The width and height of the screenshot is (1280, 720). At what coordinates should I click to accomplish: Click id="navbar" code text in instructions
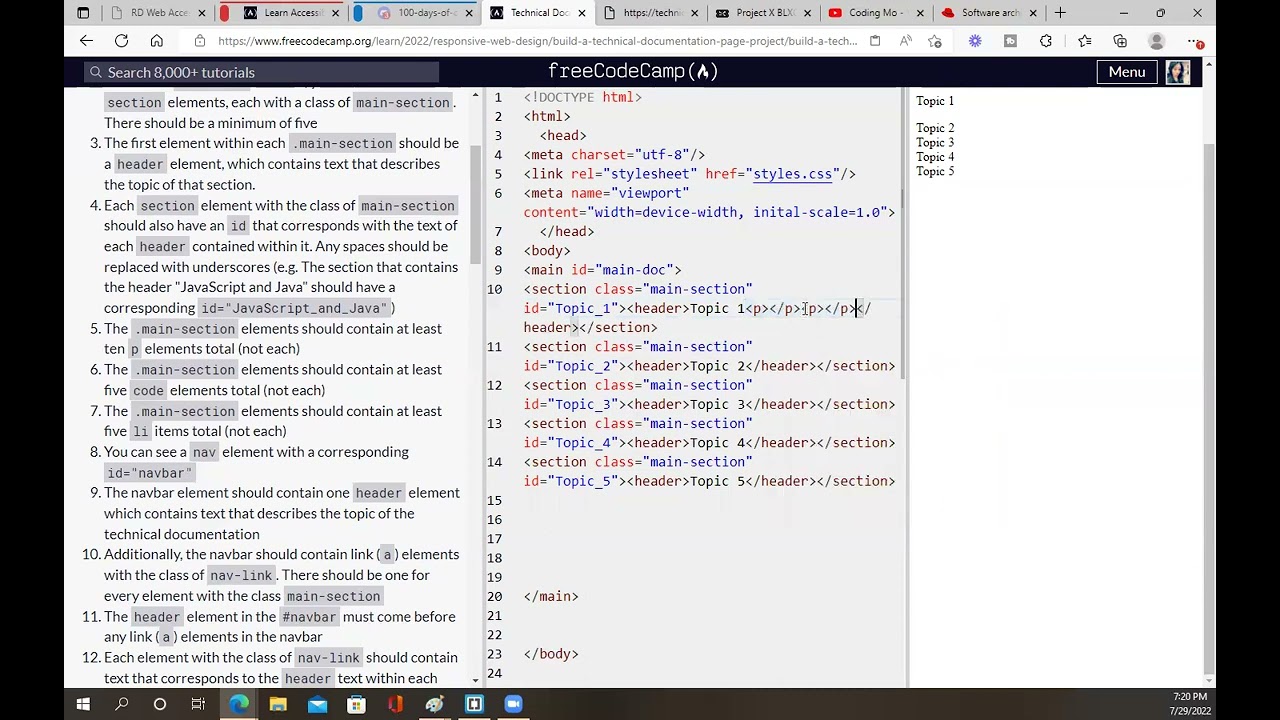(x=148, y=473)
